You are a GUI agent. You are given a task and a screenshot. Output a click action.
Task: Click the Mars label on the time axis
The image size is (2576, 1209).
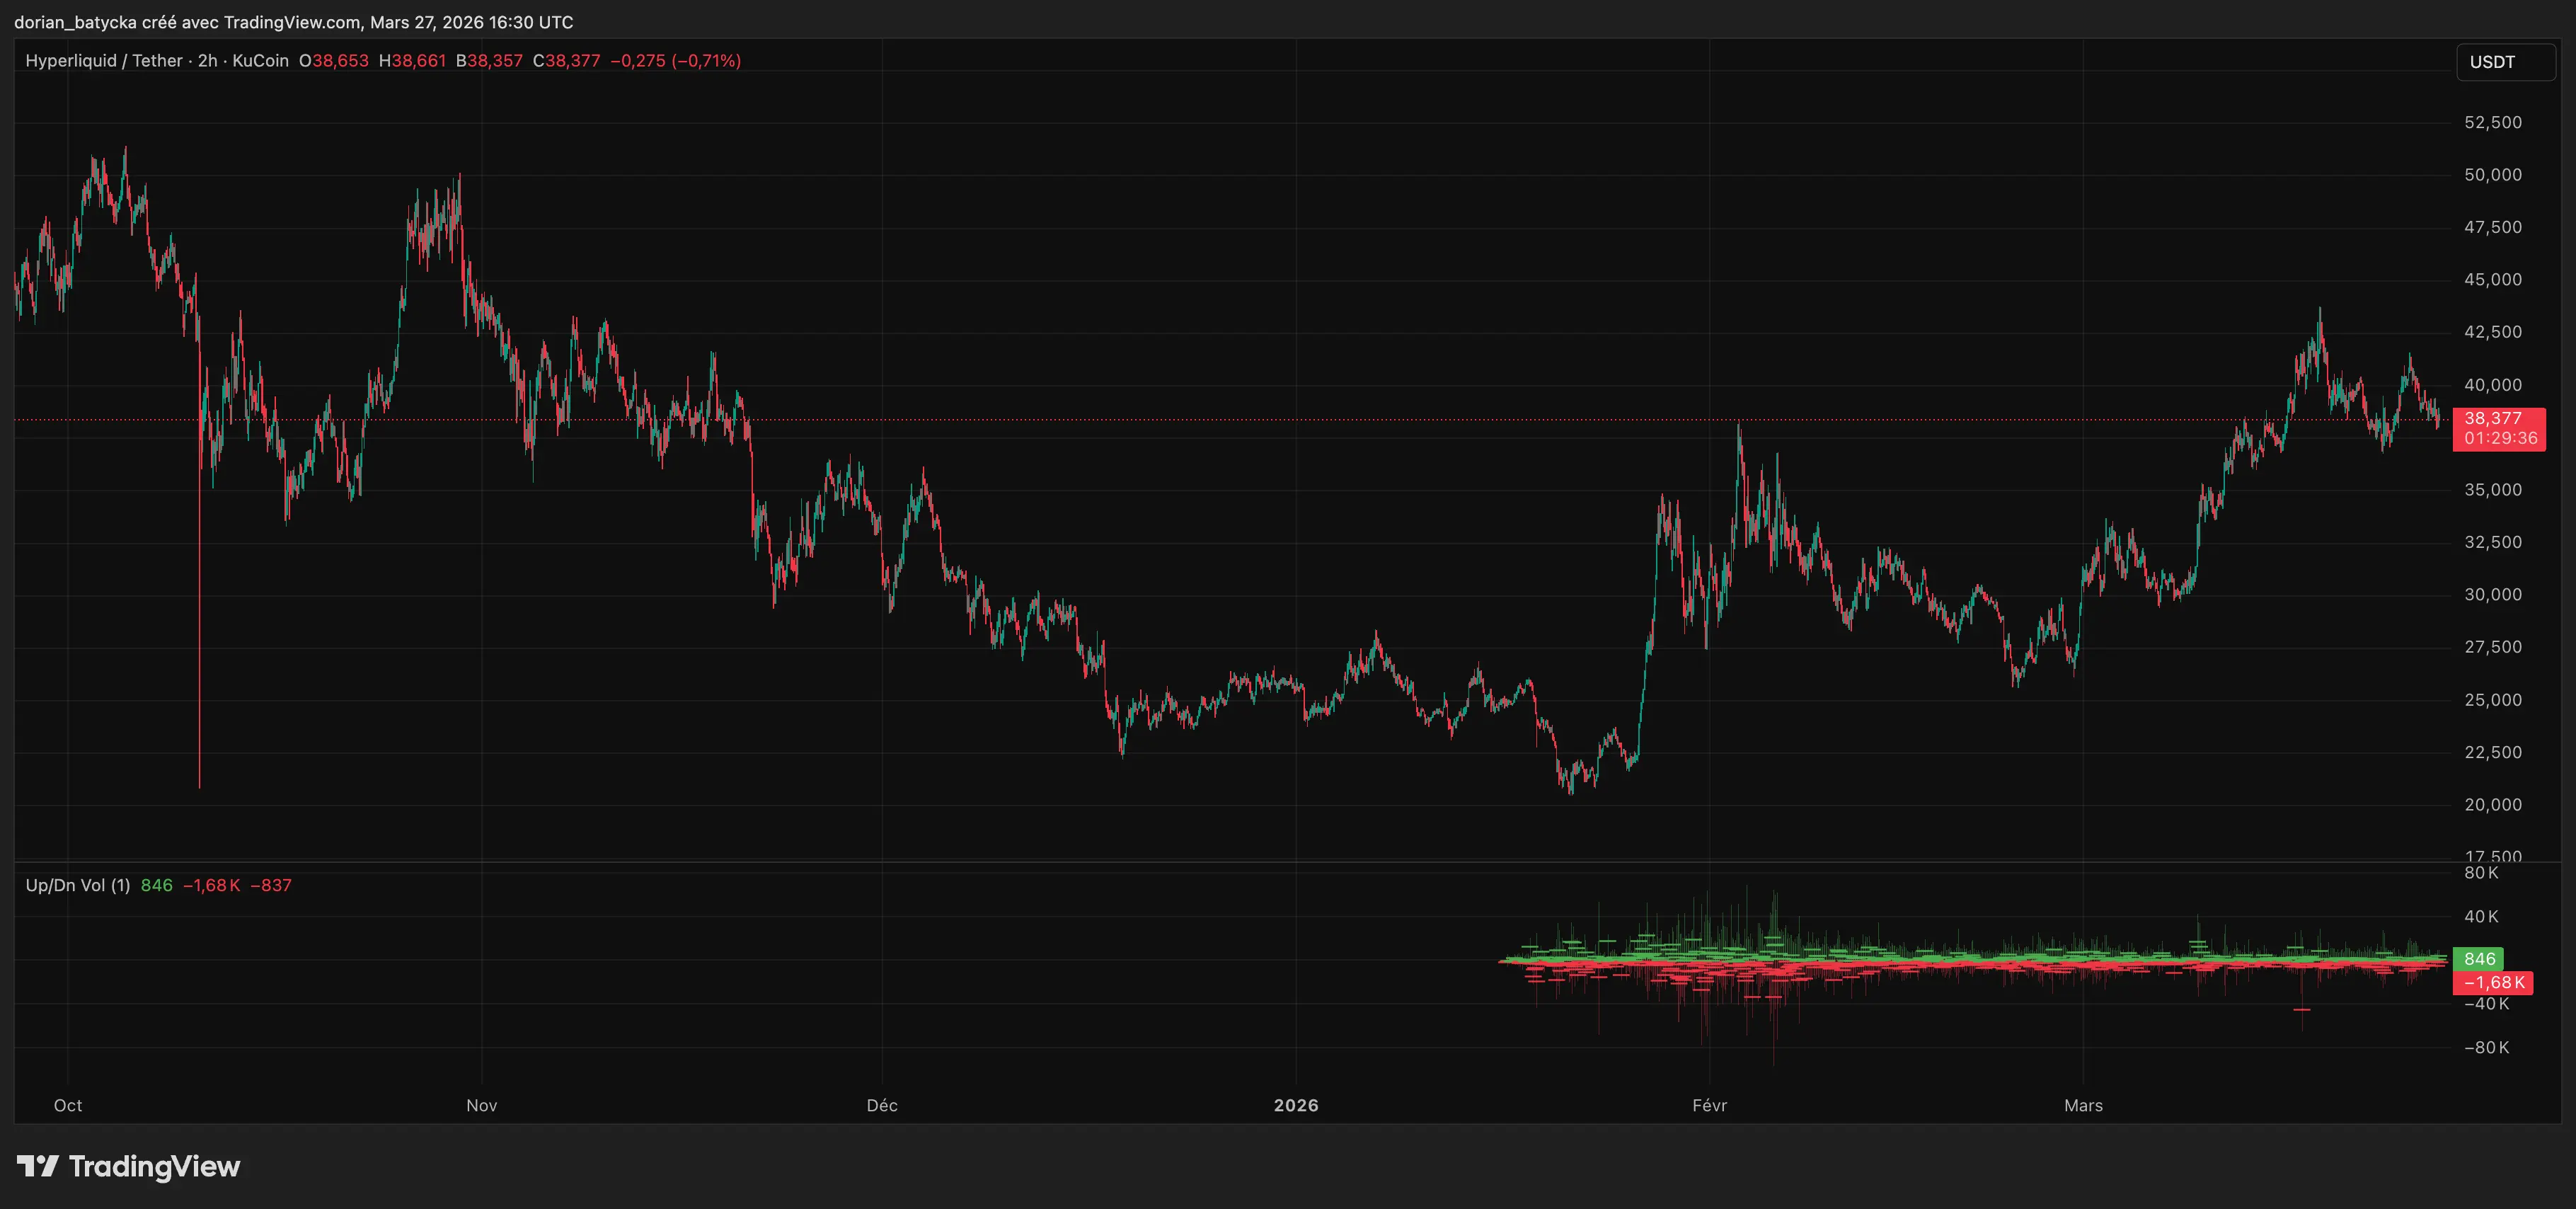(2084, 1105)
